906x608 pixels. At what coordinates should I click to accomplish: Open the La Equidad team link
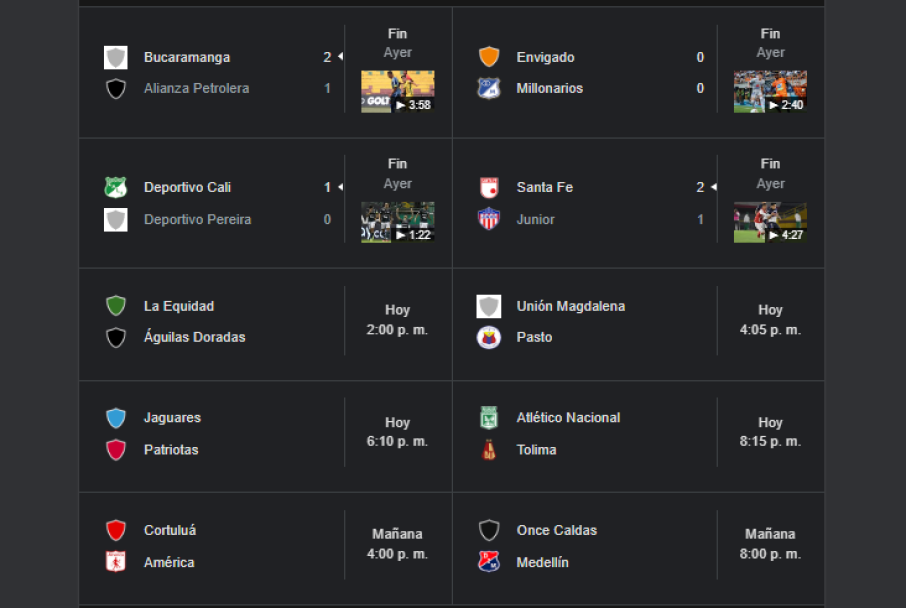coord(179,306)
